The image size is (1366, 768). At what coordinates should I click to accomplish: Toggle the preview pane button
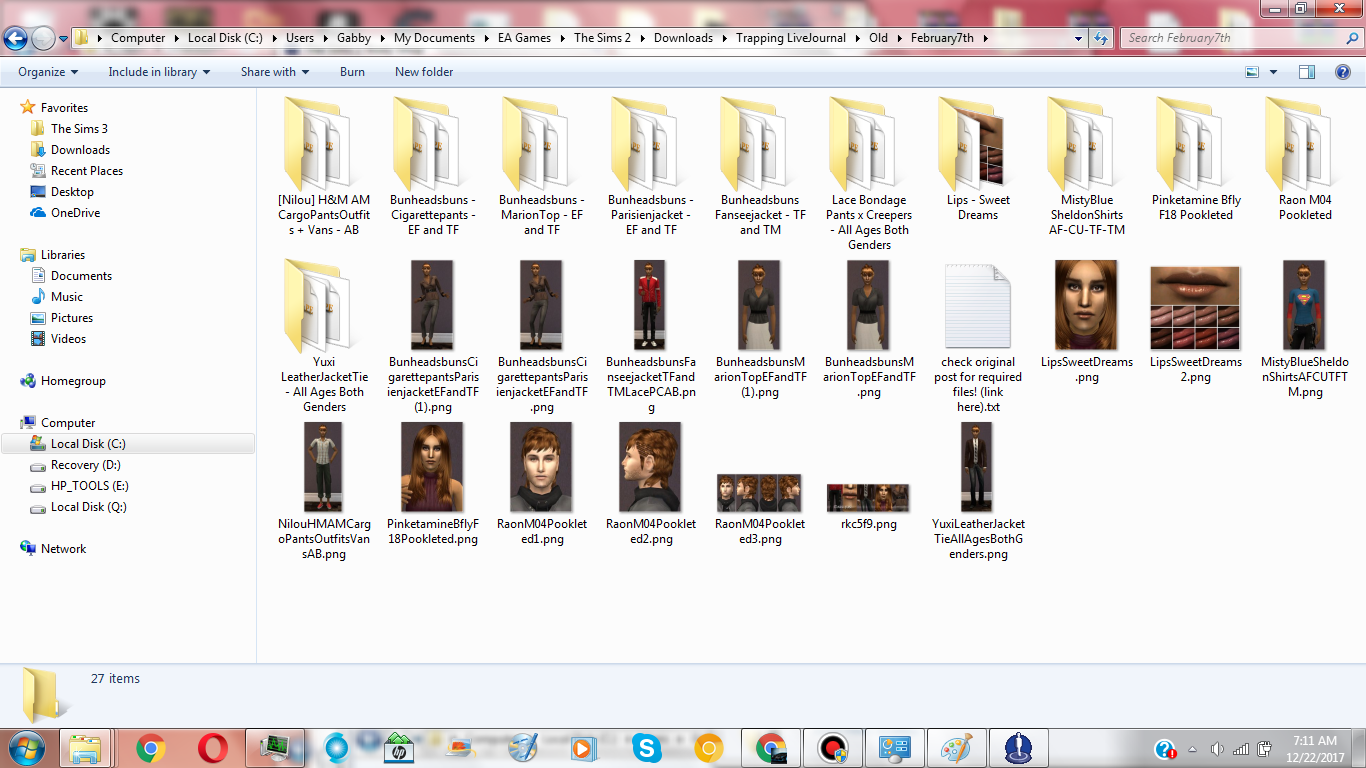coord(1306,72)
